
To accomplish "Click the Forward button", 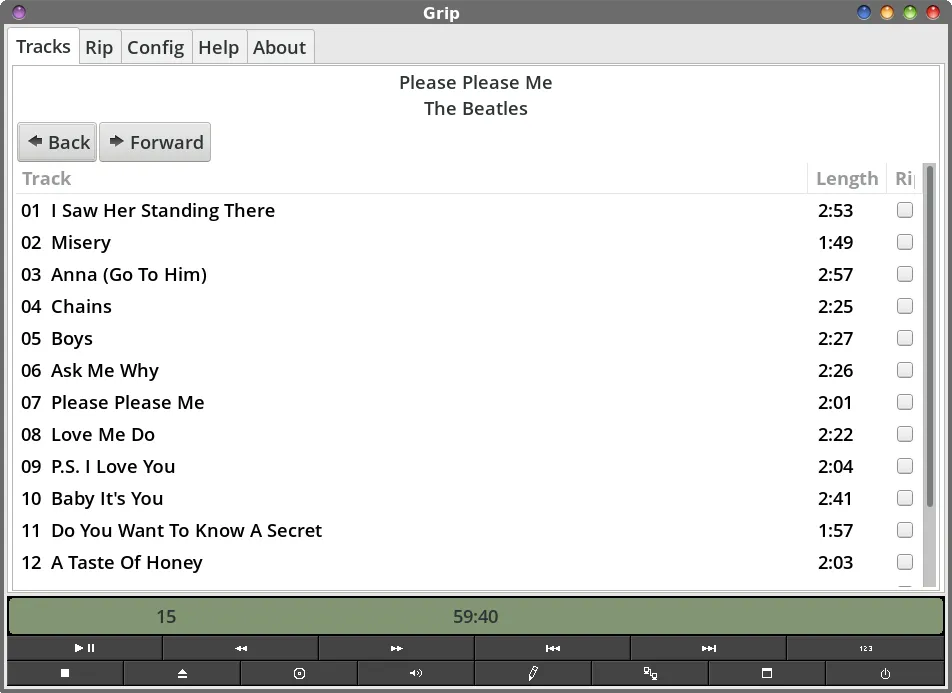I will point(155,142).
